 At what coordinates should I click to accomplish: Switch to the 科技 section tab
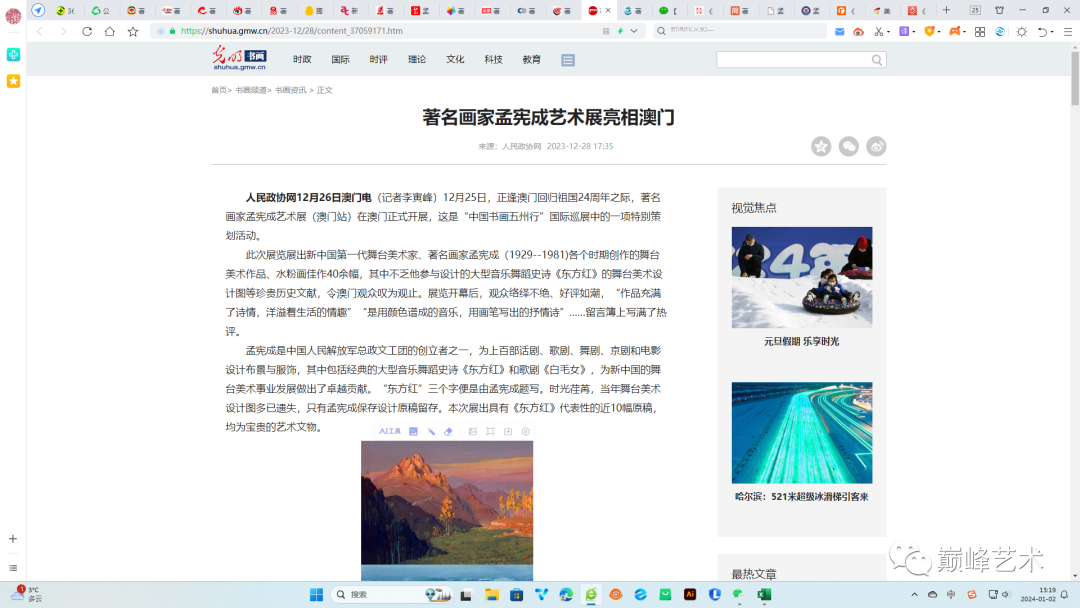click(x=493, y=59)
